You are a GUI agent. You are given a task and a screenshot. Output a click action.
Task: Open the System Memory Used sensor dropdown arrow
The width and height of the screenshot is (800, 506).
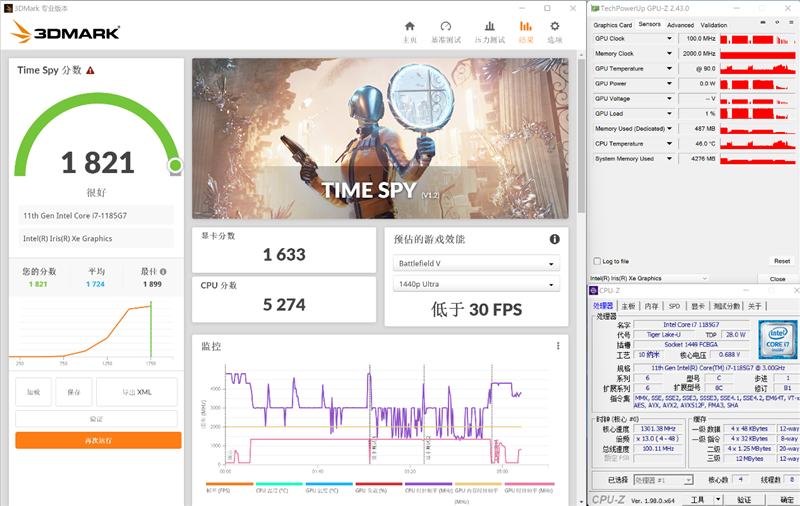click(669, 159)
